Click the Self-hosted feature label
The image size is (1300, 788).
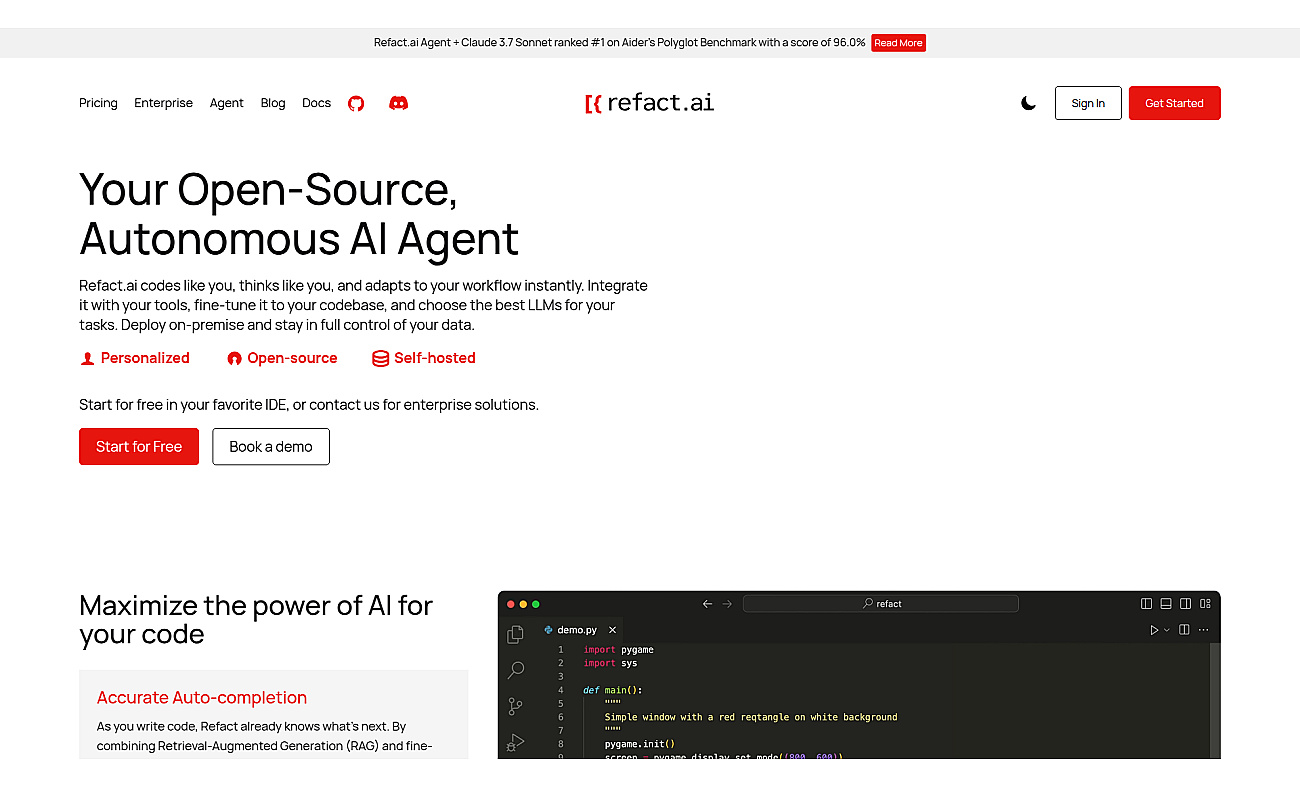(x=424, y=358)
